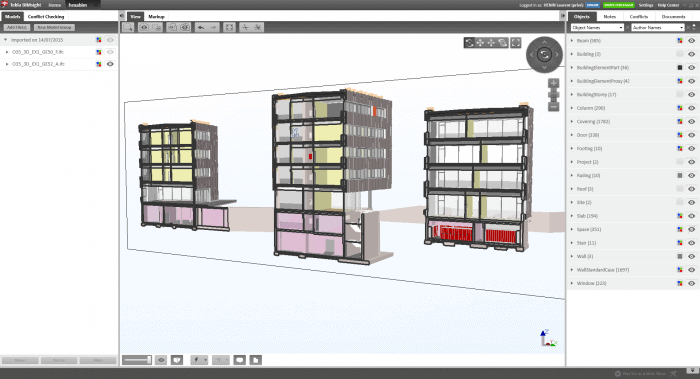Hide the Window object group with its eye icon
The height and width of the screenshot is (379, 700).
click(691, 283)
